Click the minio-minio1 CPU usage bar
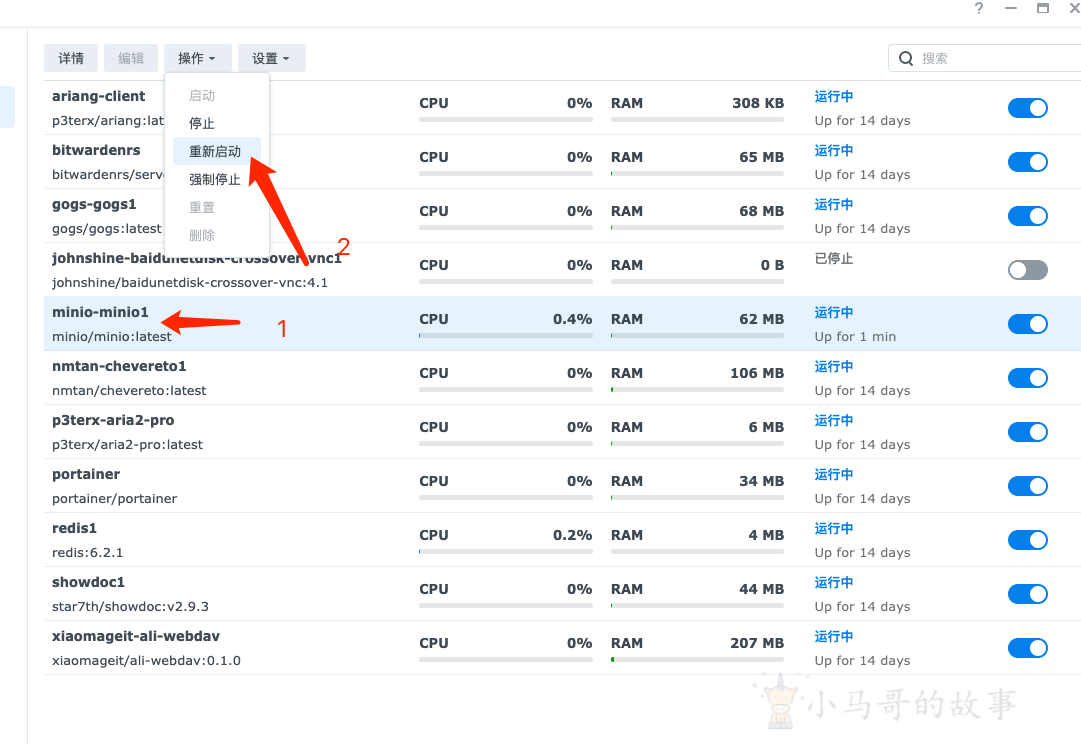This screenshot has width=1081, height=744. tap(506, 336)
